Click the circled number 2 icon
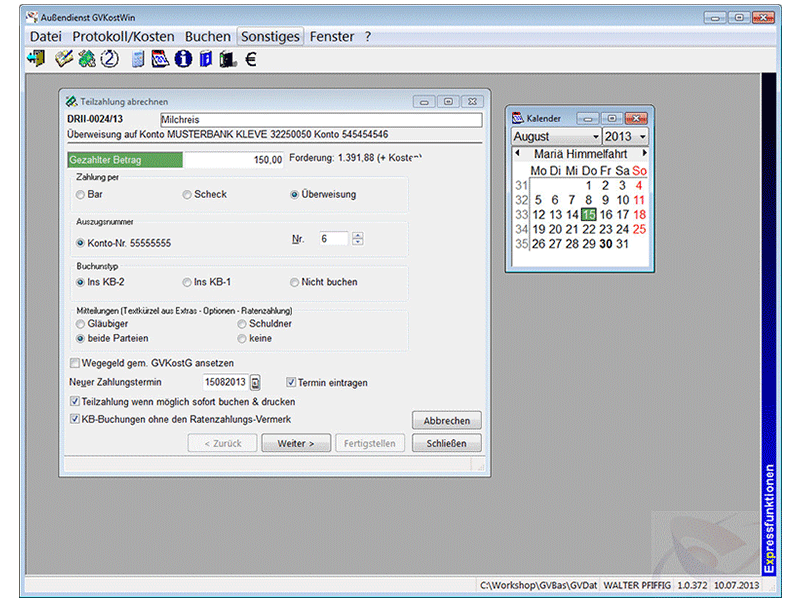 tap(109, 59)
